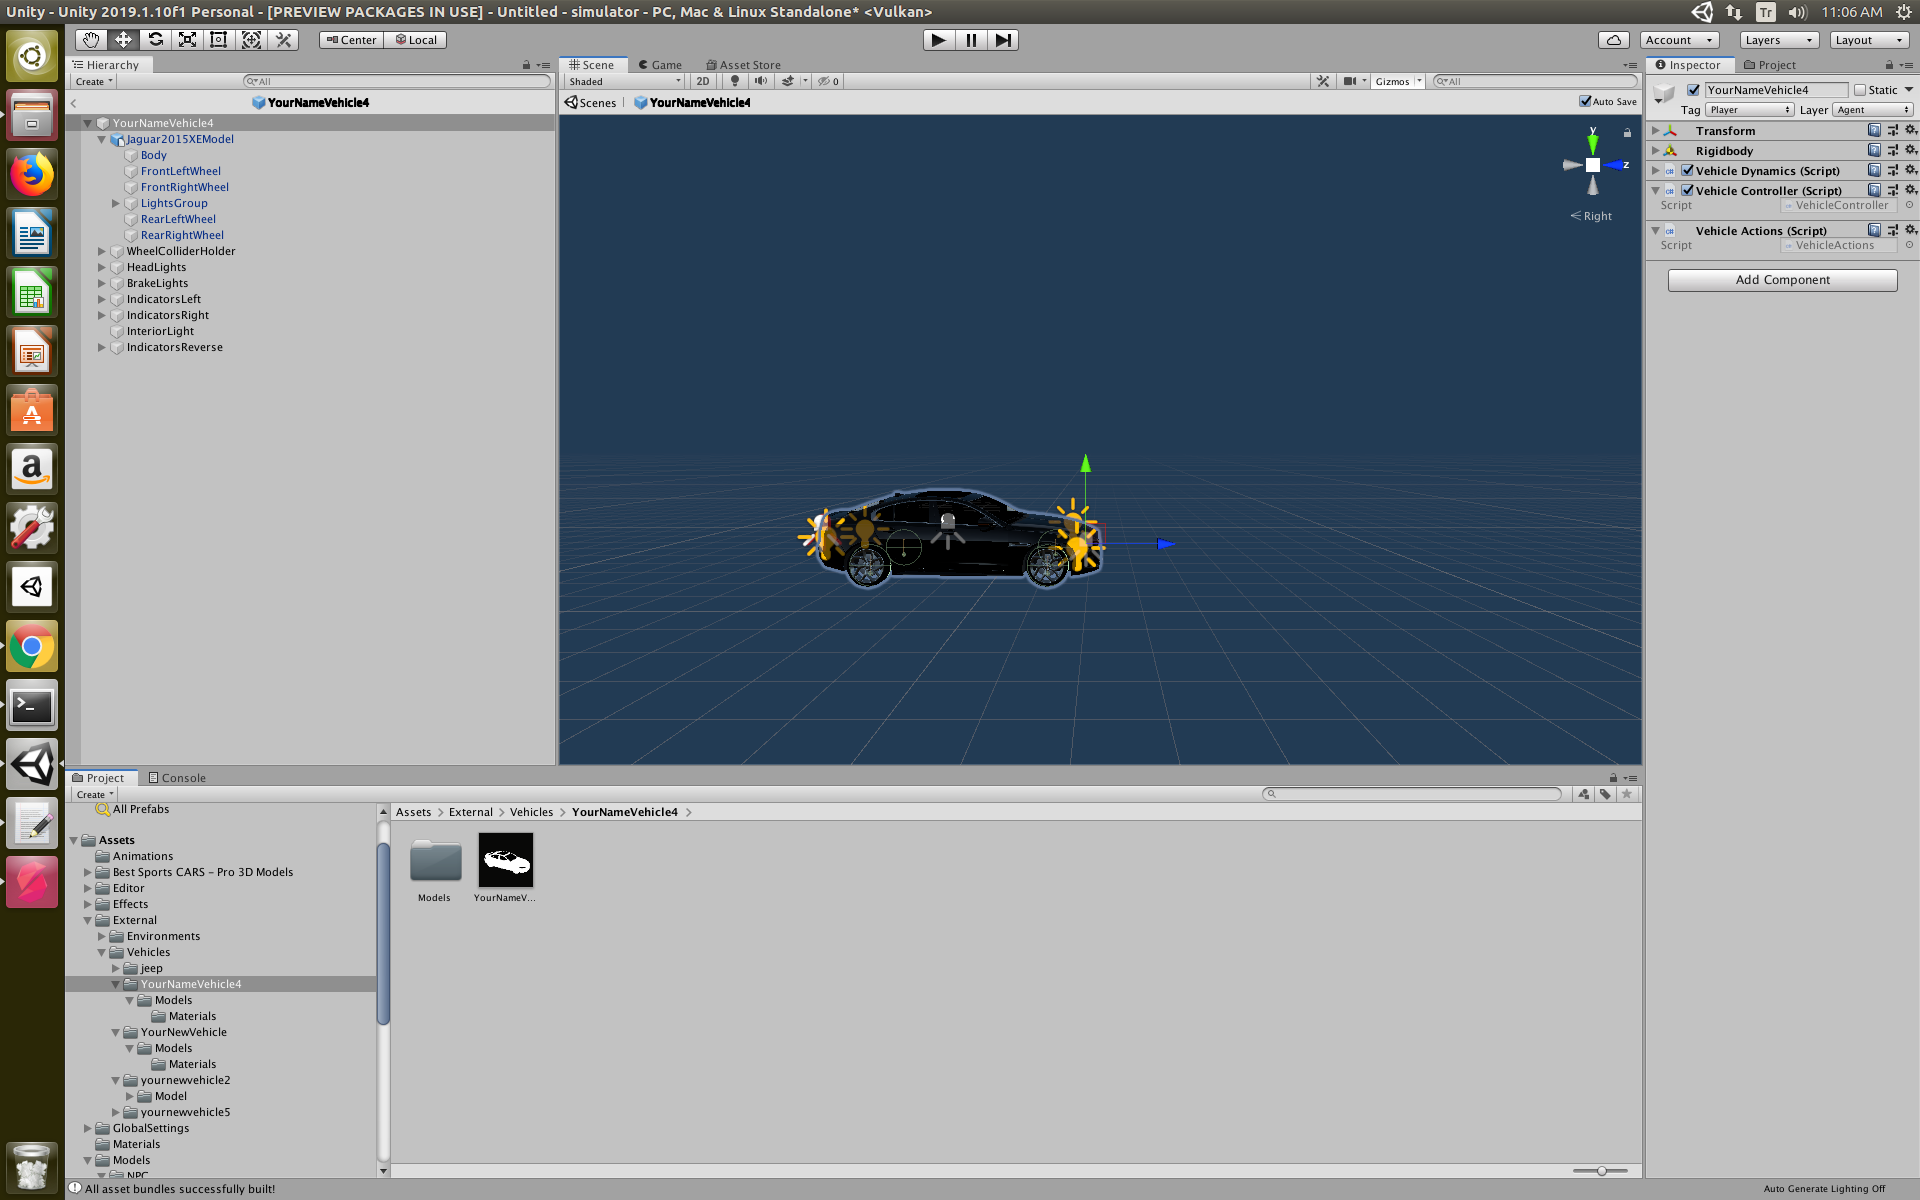Open the Gizmos dropdown

[1398, 81]
